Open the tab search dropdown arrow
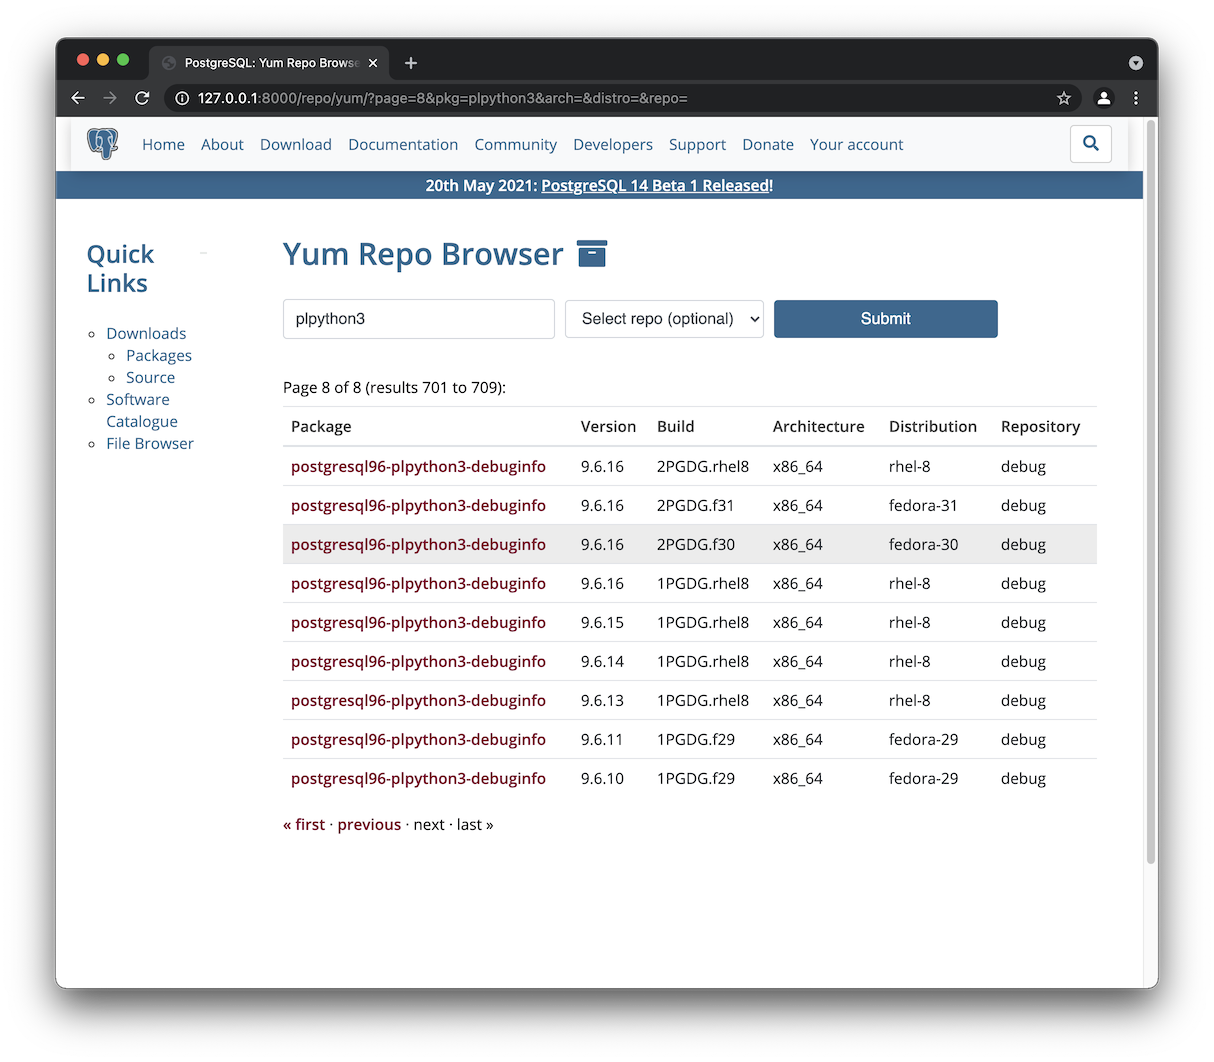Image resolution: width=1214 pixels, height=1062 pixels. [x=1135, y=63]
